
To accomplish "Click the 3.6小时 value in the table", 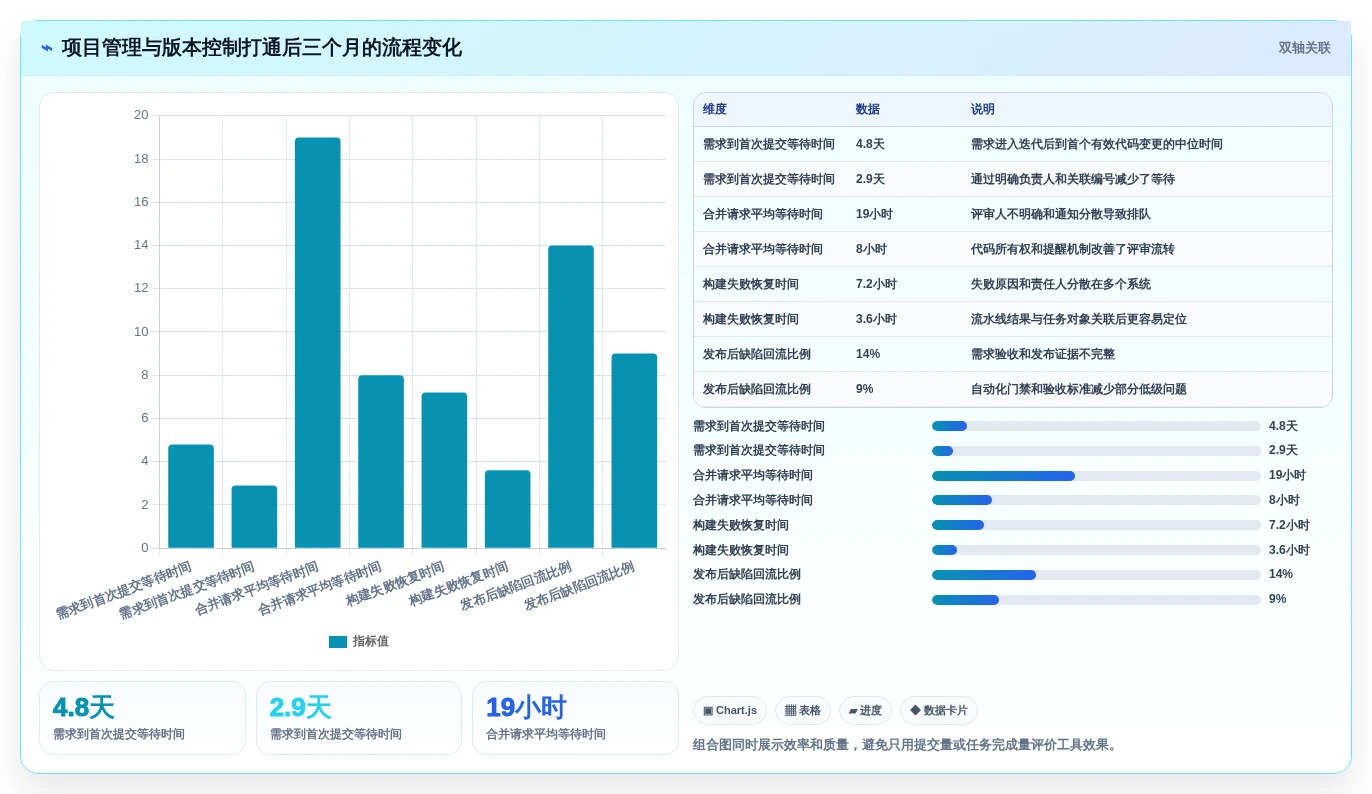I will point(876,320).
